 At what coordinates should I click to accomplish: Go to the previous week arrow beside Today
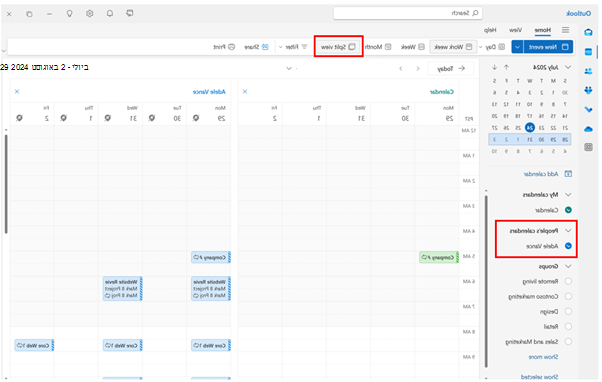[x=418, y=68]
